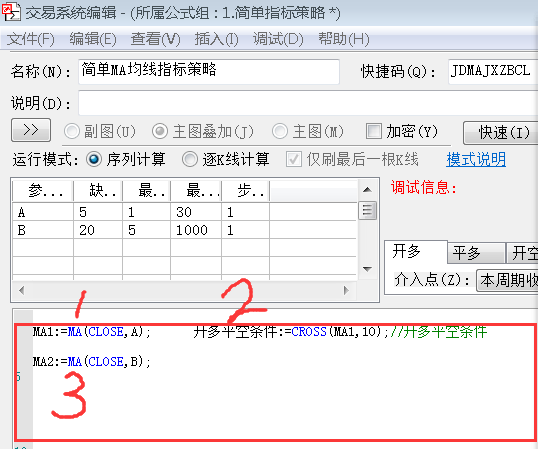Enable the 加密(Y) checkbox
Image resolution: width=538 pixels, height=449 pixels.
click(x=374, y=131)
